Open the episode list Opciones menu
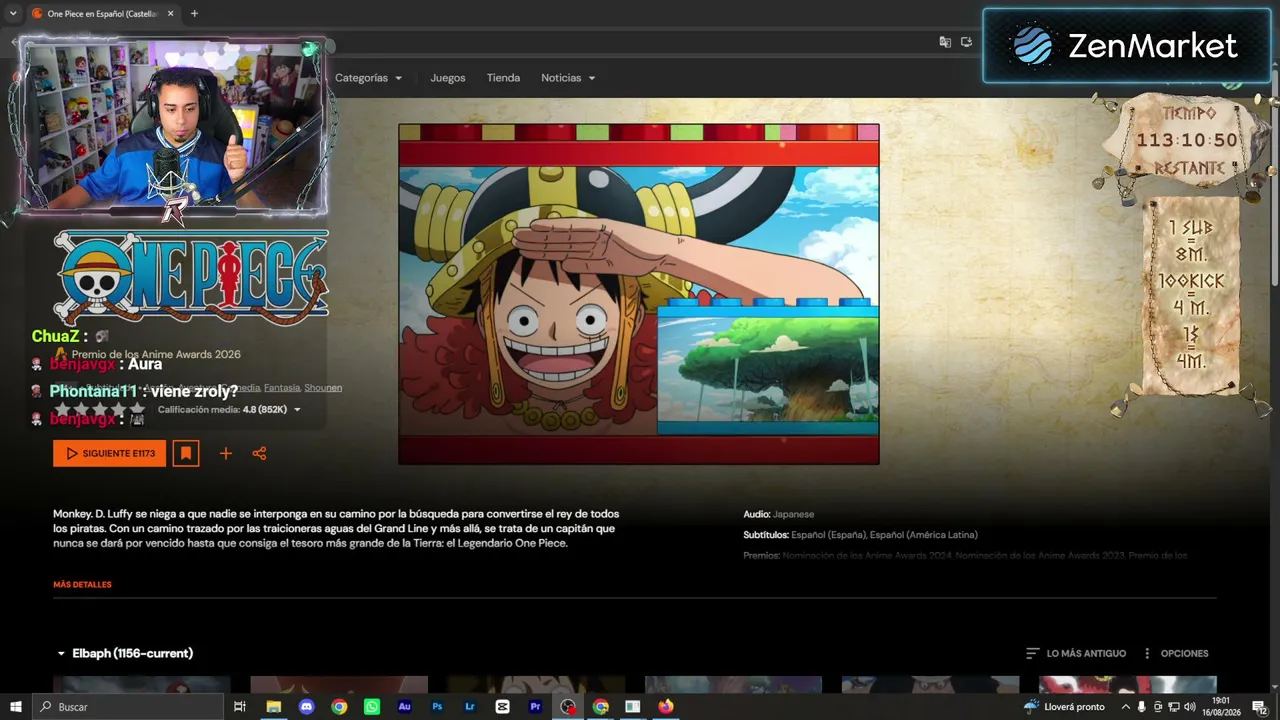This screenshot has width=1280, height=720. tap(1175, 653)
